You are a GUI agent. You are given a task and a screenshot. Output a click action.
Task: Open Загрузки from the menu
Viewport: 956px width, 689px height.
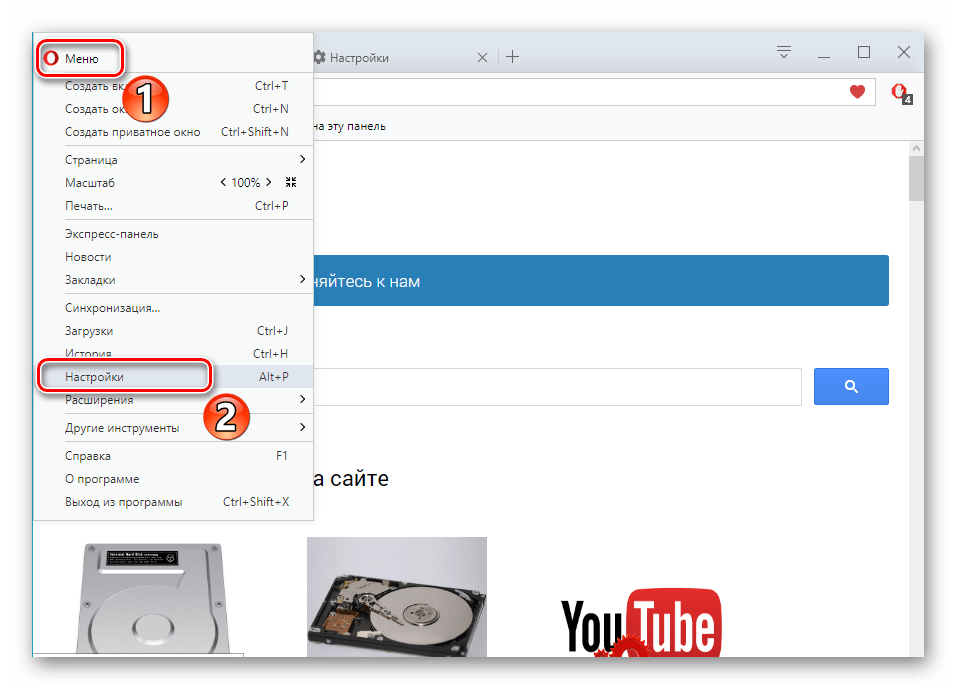(89, 331)
